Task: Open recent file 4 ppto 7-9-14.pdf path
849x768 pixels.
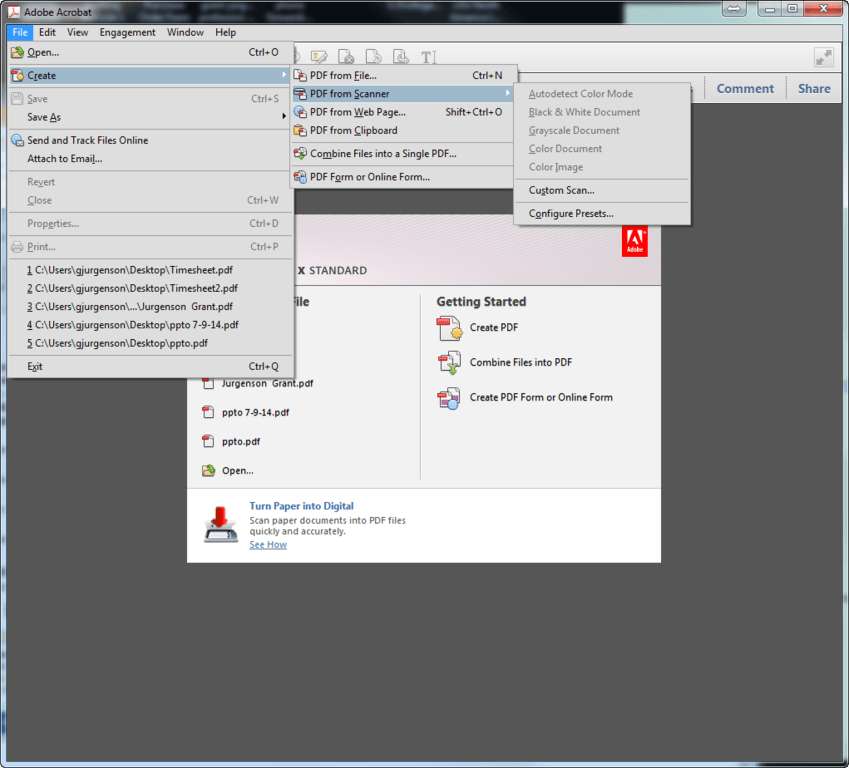Action: [150, 325]
